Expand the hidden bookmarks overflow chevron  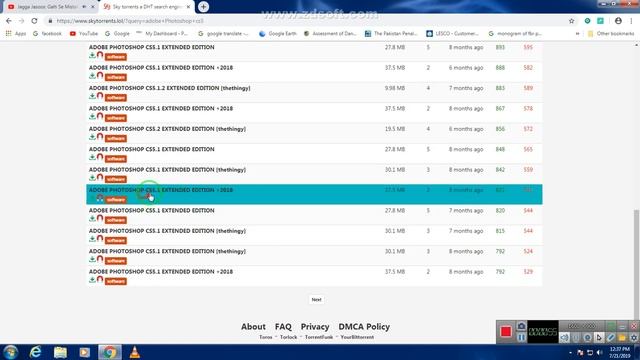(x=577, y=33)
